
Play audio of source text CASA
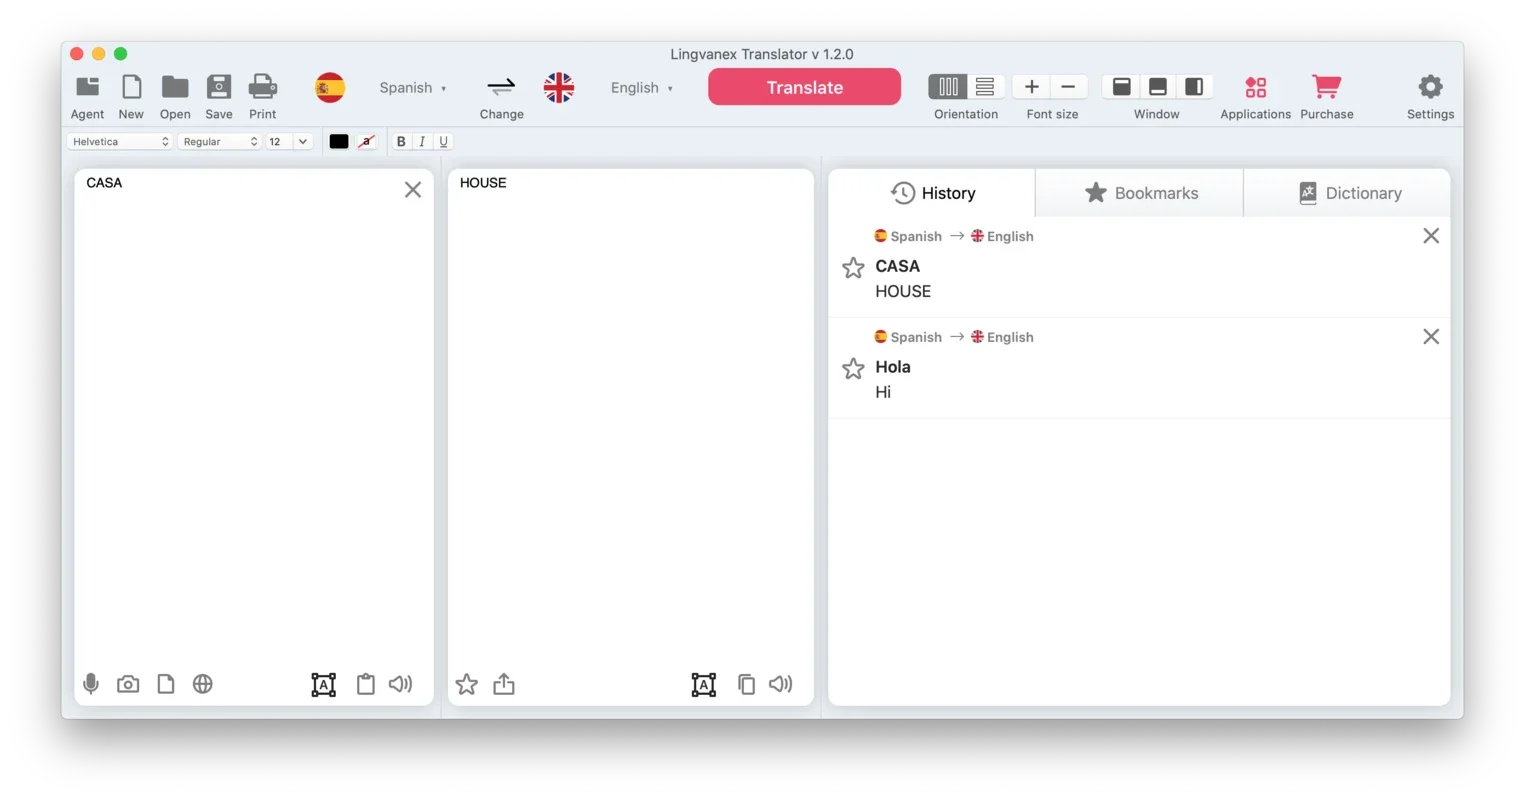point(401,684)
